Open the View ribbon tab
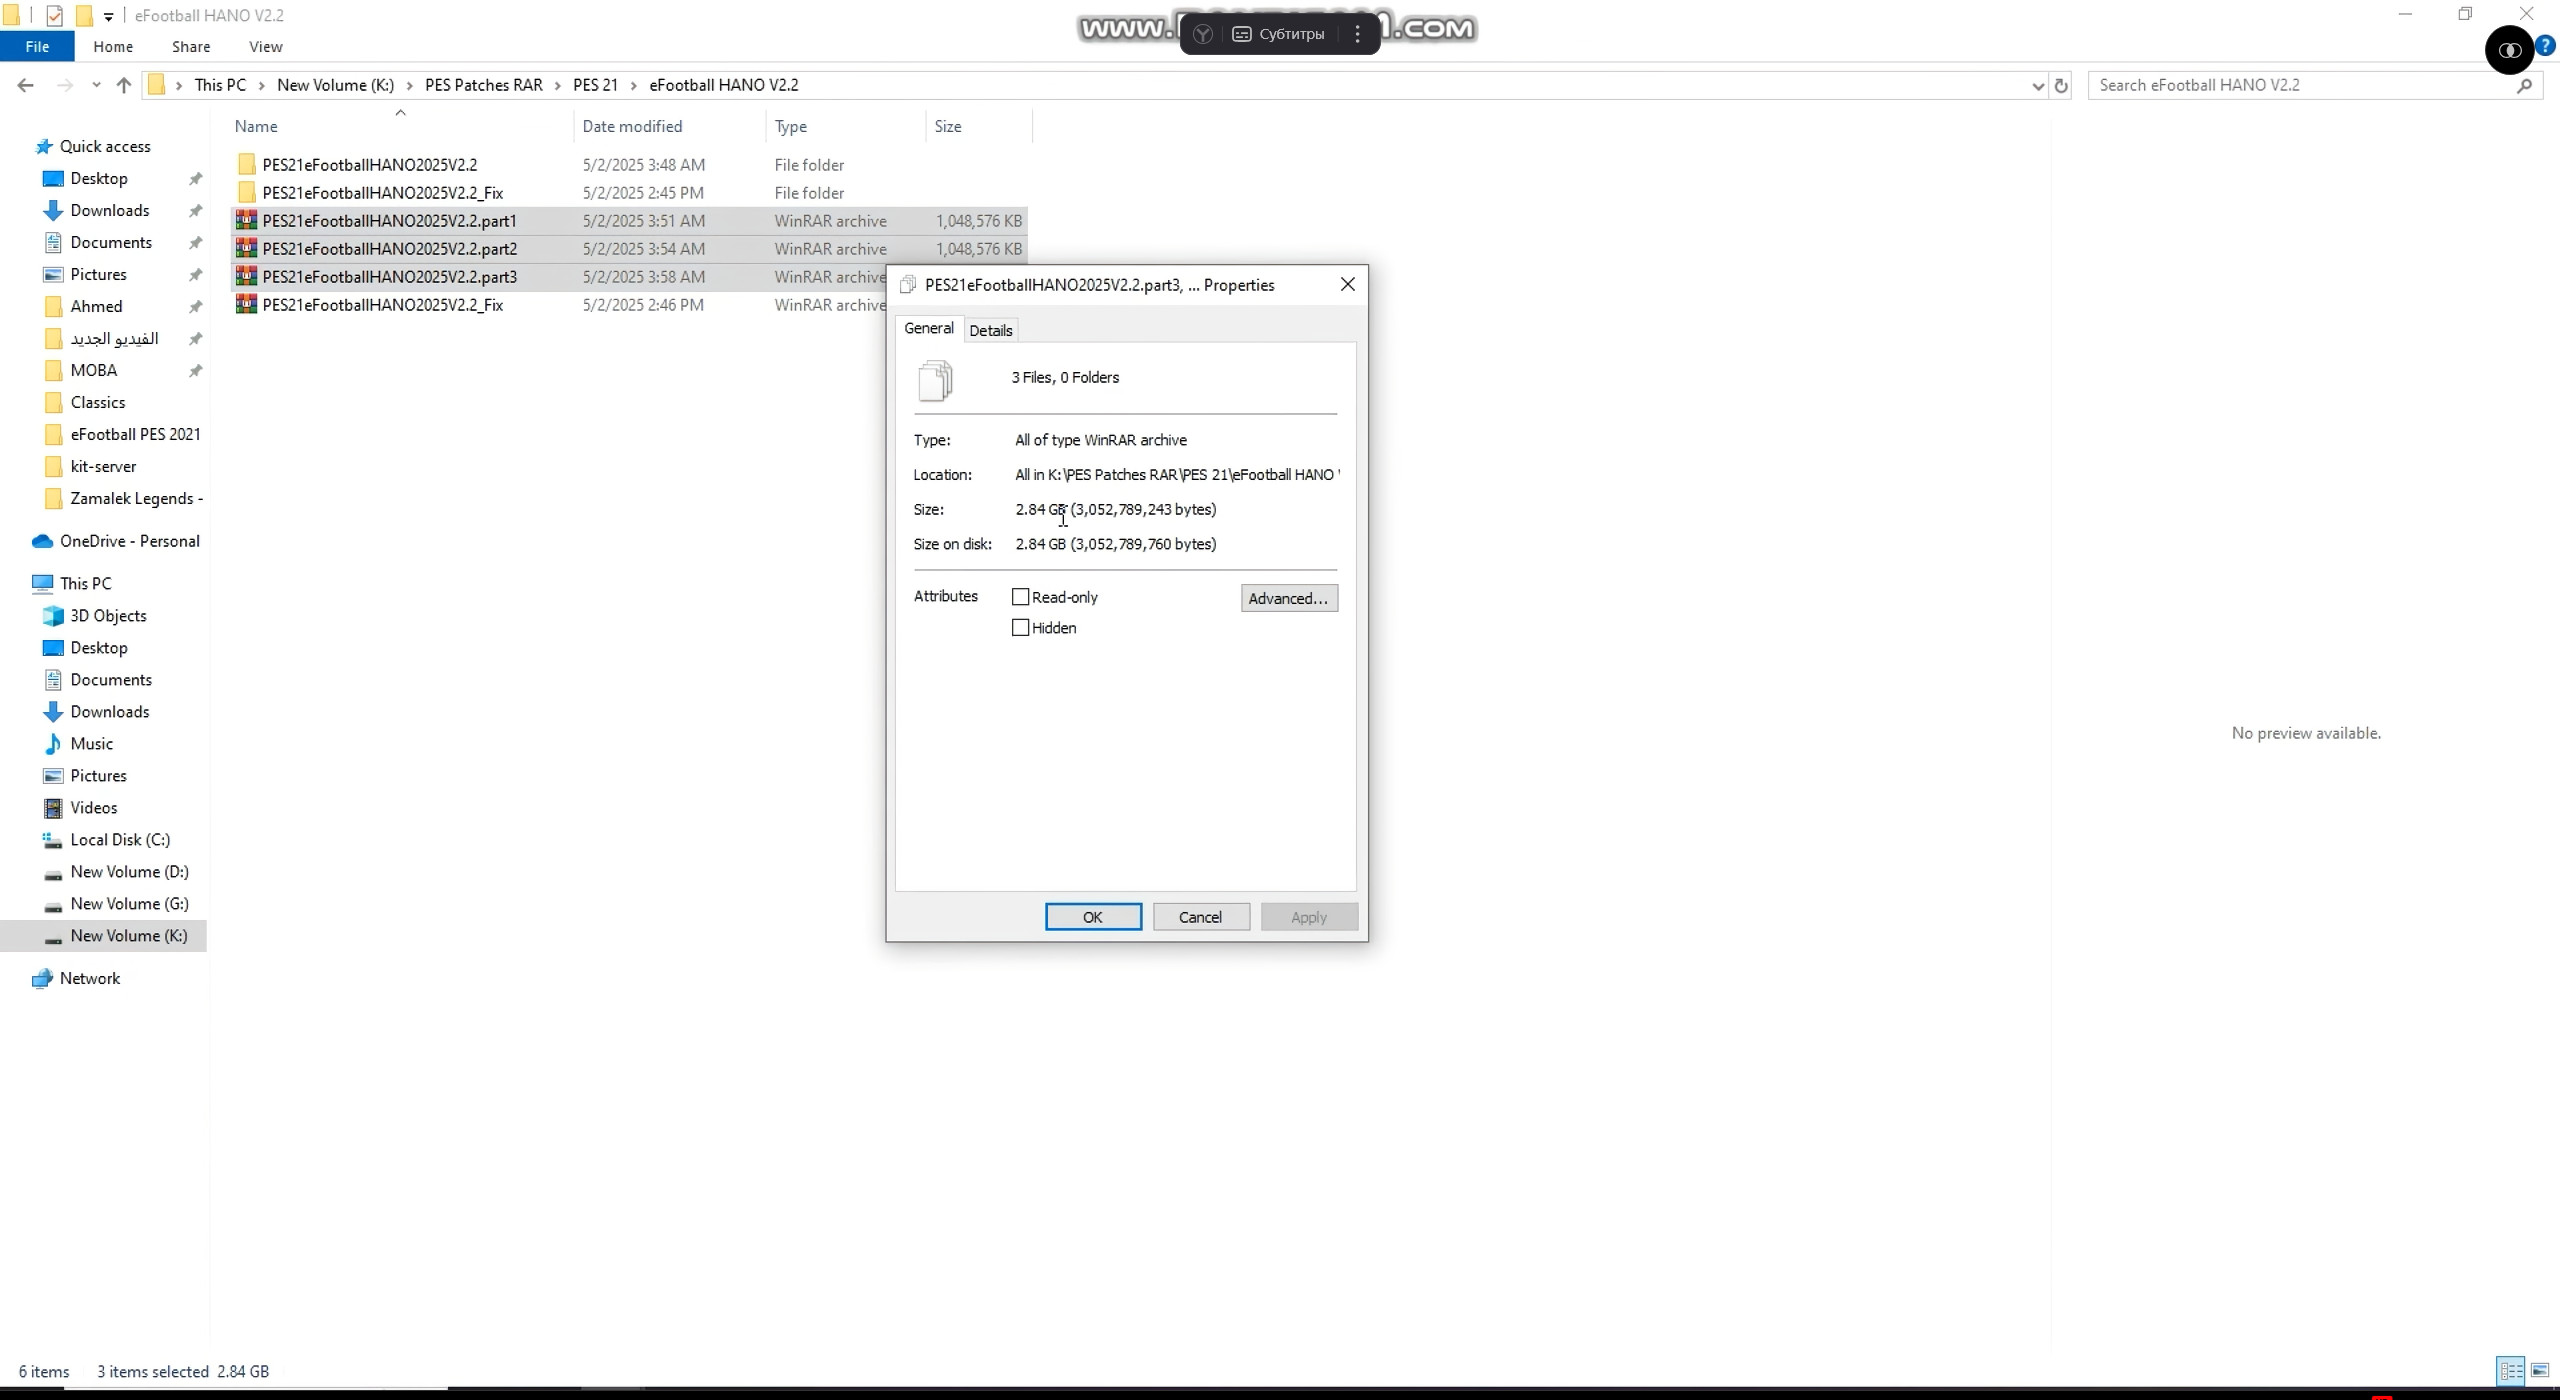 265,46
